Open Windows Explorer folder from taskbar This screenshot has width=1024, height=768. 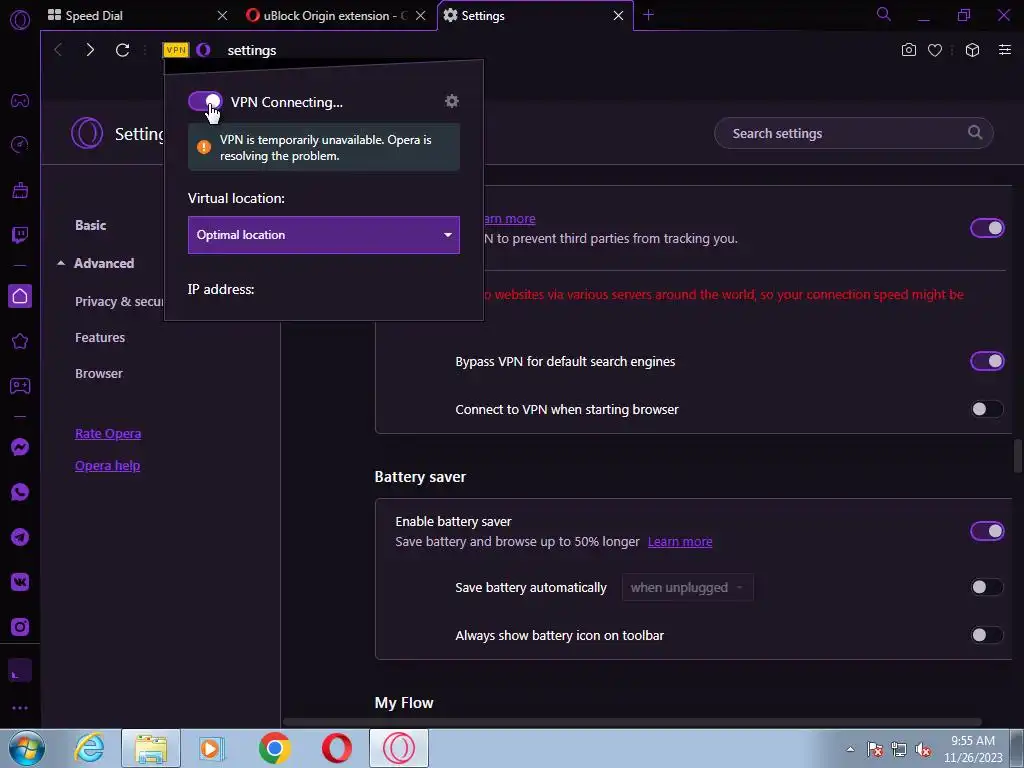151,748
